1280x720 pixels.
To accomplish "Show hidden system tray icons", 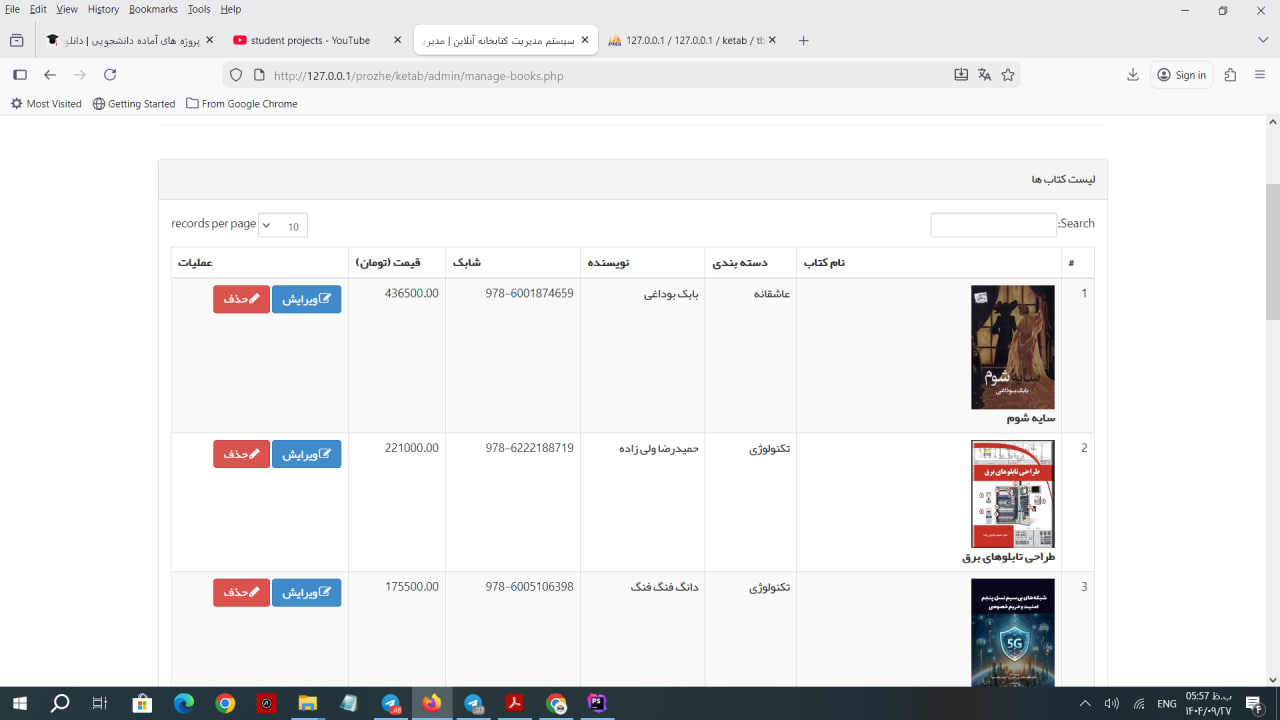I will [x=1085, y=704].
